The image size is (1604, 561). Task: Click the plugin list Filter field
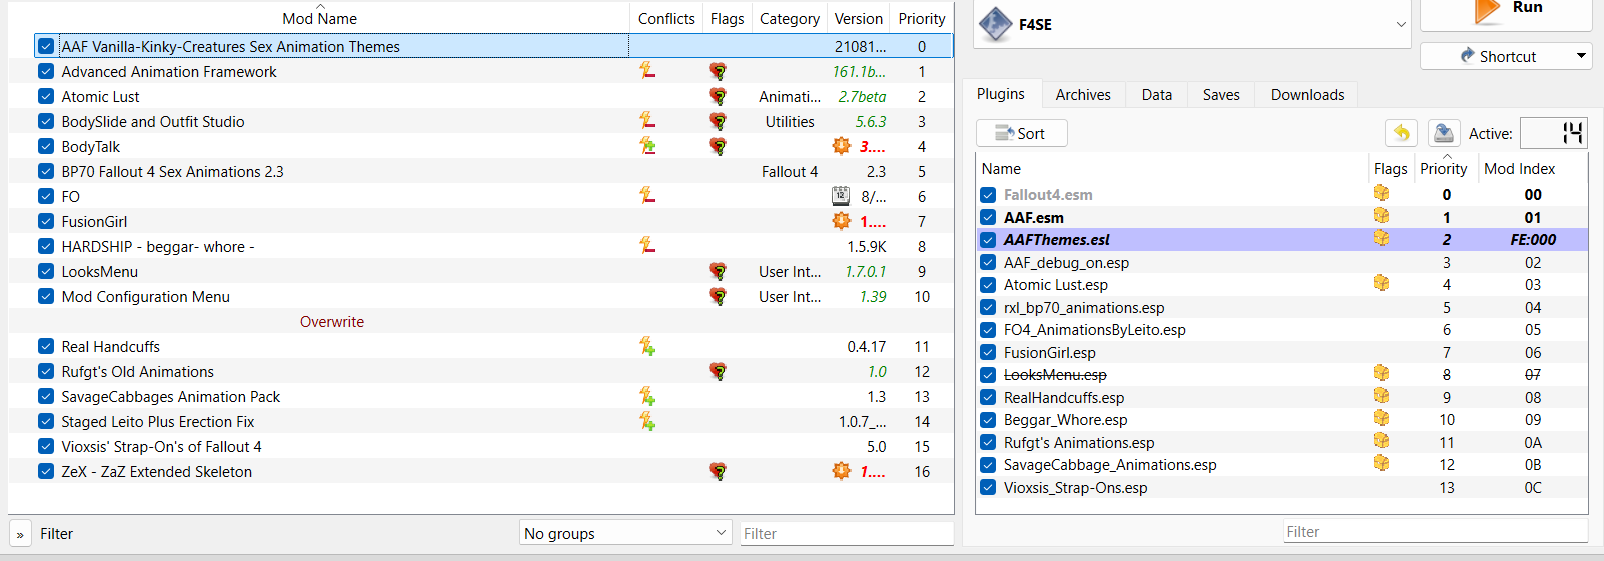[1435, 532]
